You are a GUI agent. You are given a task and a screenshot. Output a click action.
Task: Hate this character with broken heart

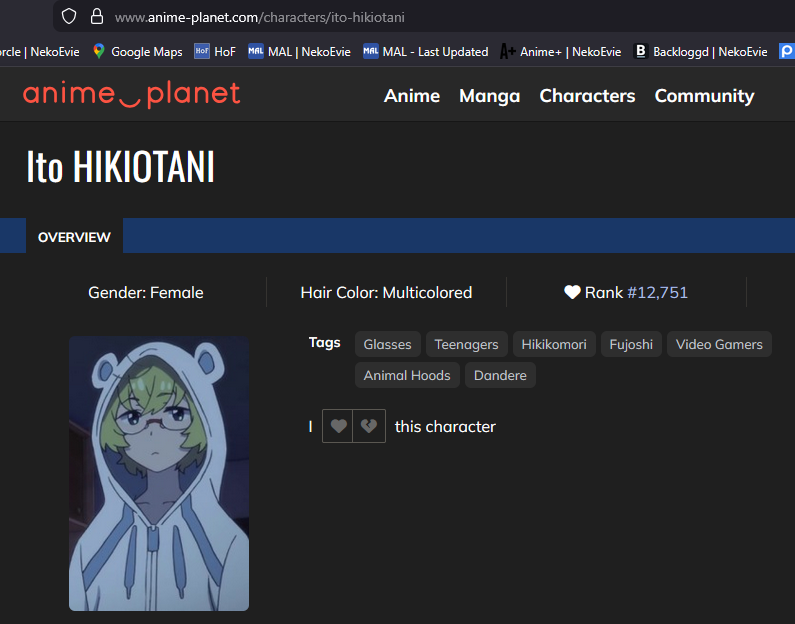coord(369,426)
